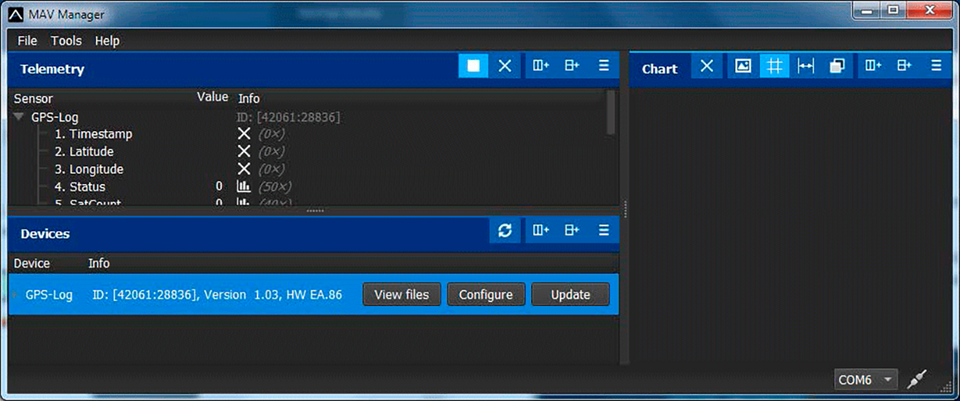
Task: Toggle the Chart grid display
Action: (x=773, y=66)
